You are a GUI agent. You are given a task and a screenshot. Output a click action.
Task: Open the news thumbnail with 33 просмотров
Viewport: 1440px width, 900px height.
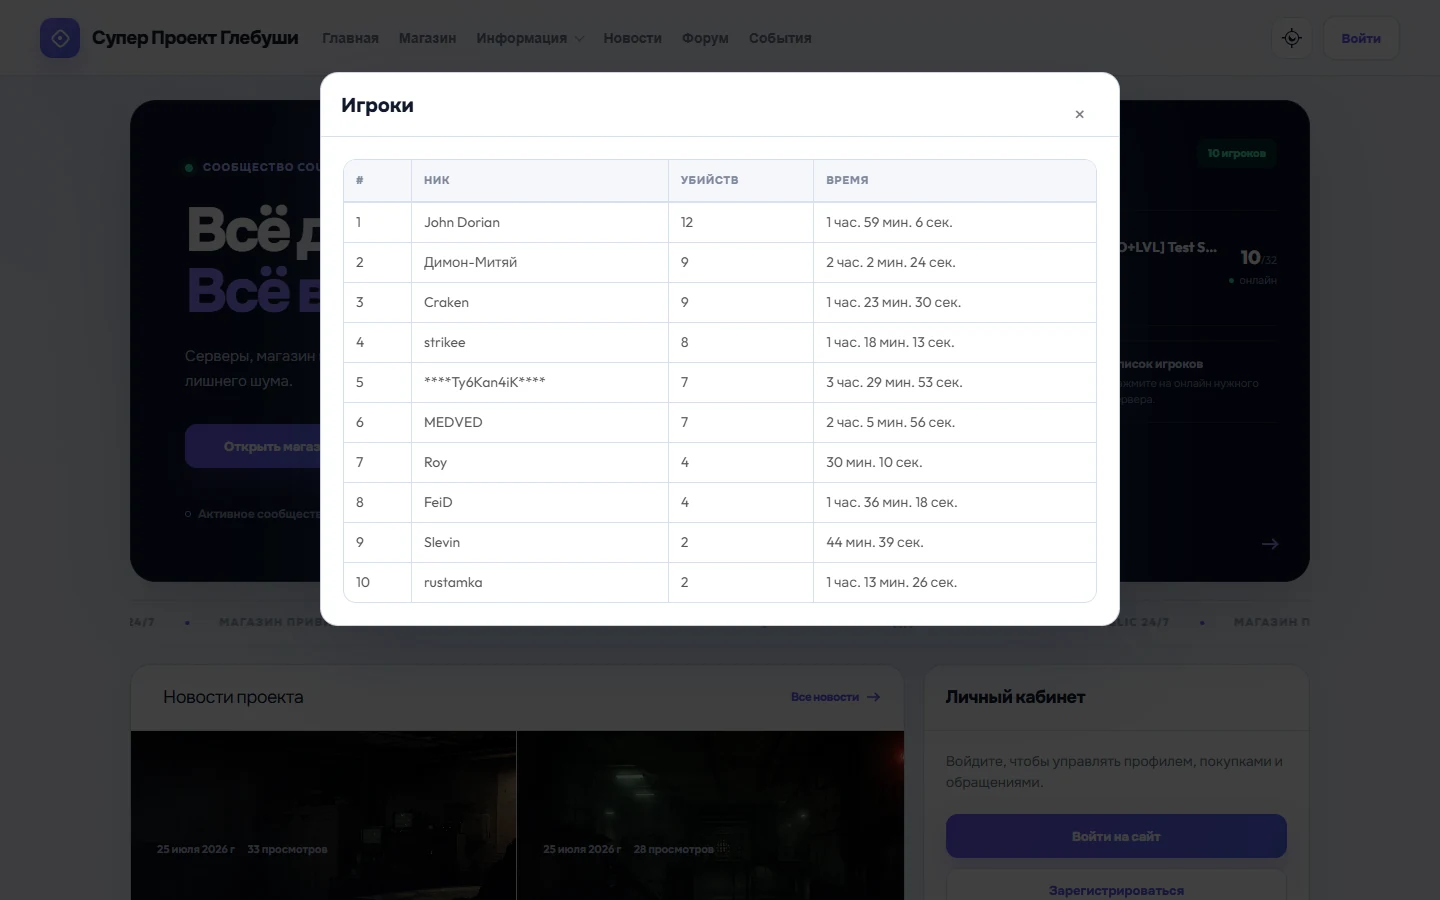(323, 815)
